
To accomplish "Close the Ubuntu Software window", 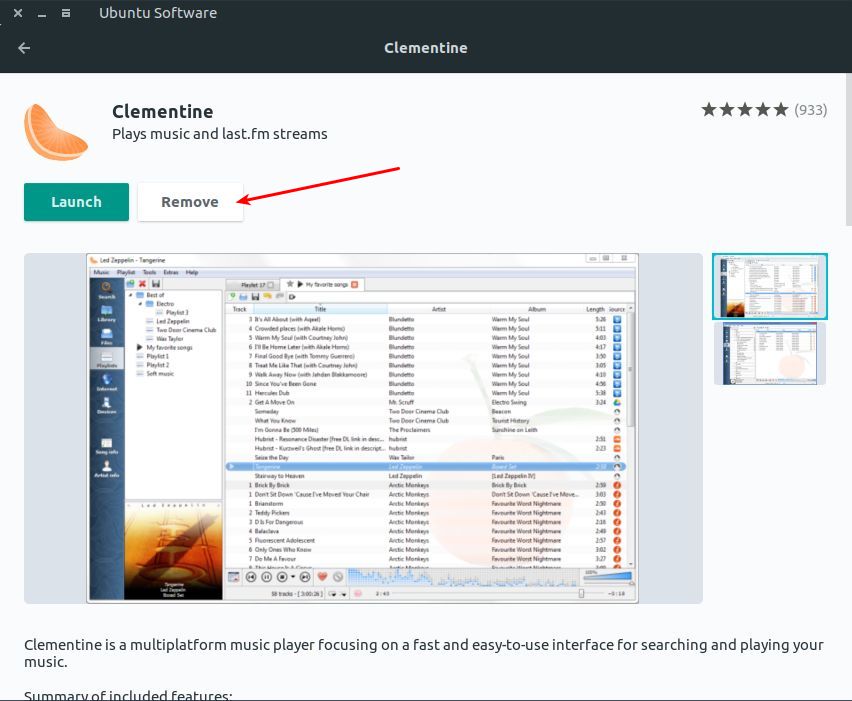I will pyautogui.click(x=18, y=13).
